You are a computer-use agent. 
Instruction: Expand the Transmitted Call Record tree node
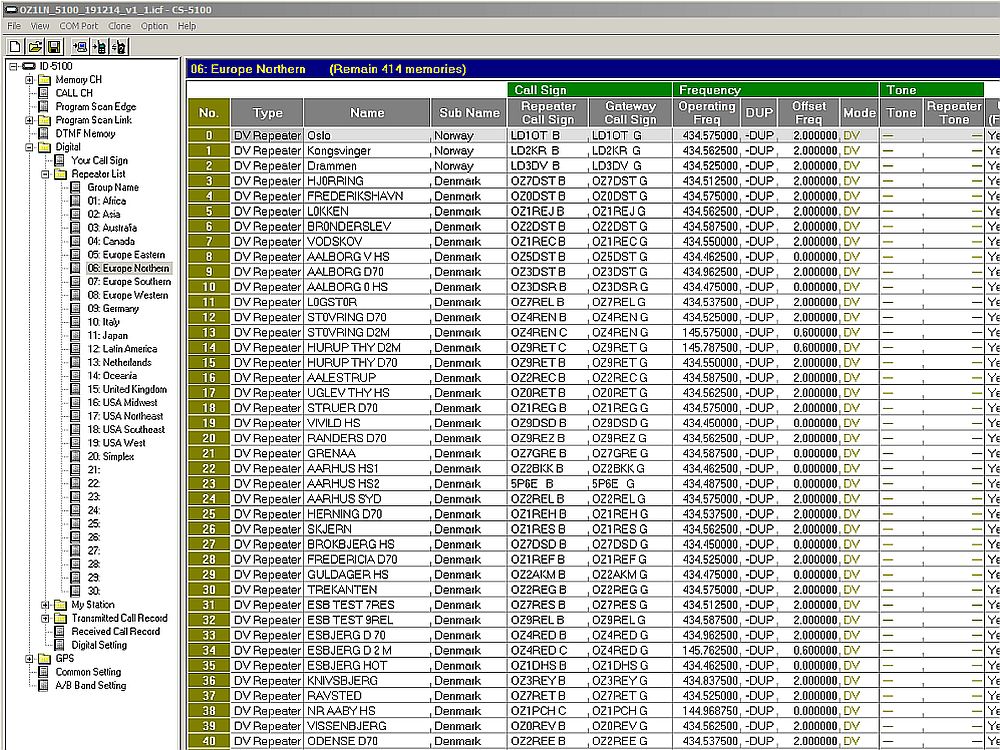click(45, 618)
